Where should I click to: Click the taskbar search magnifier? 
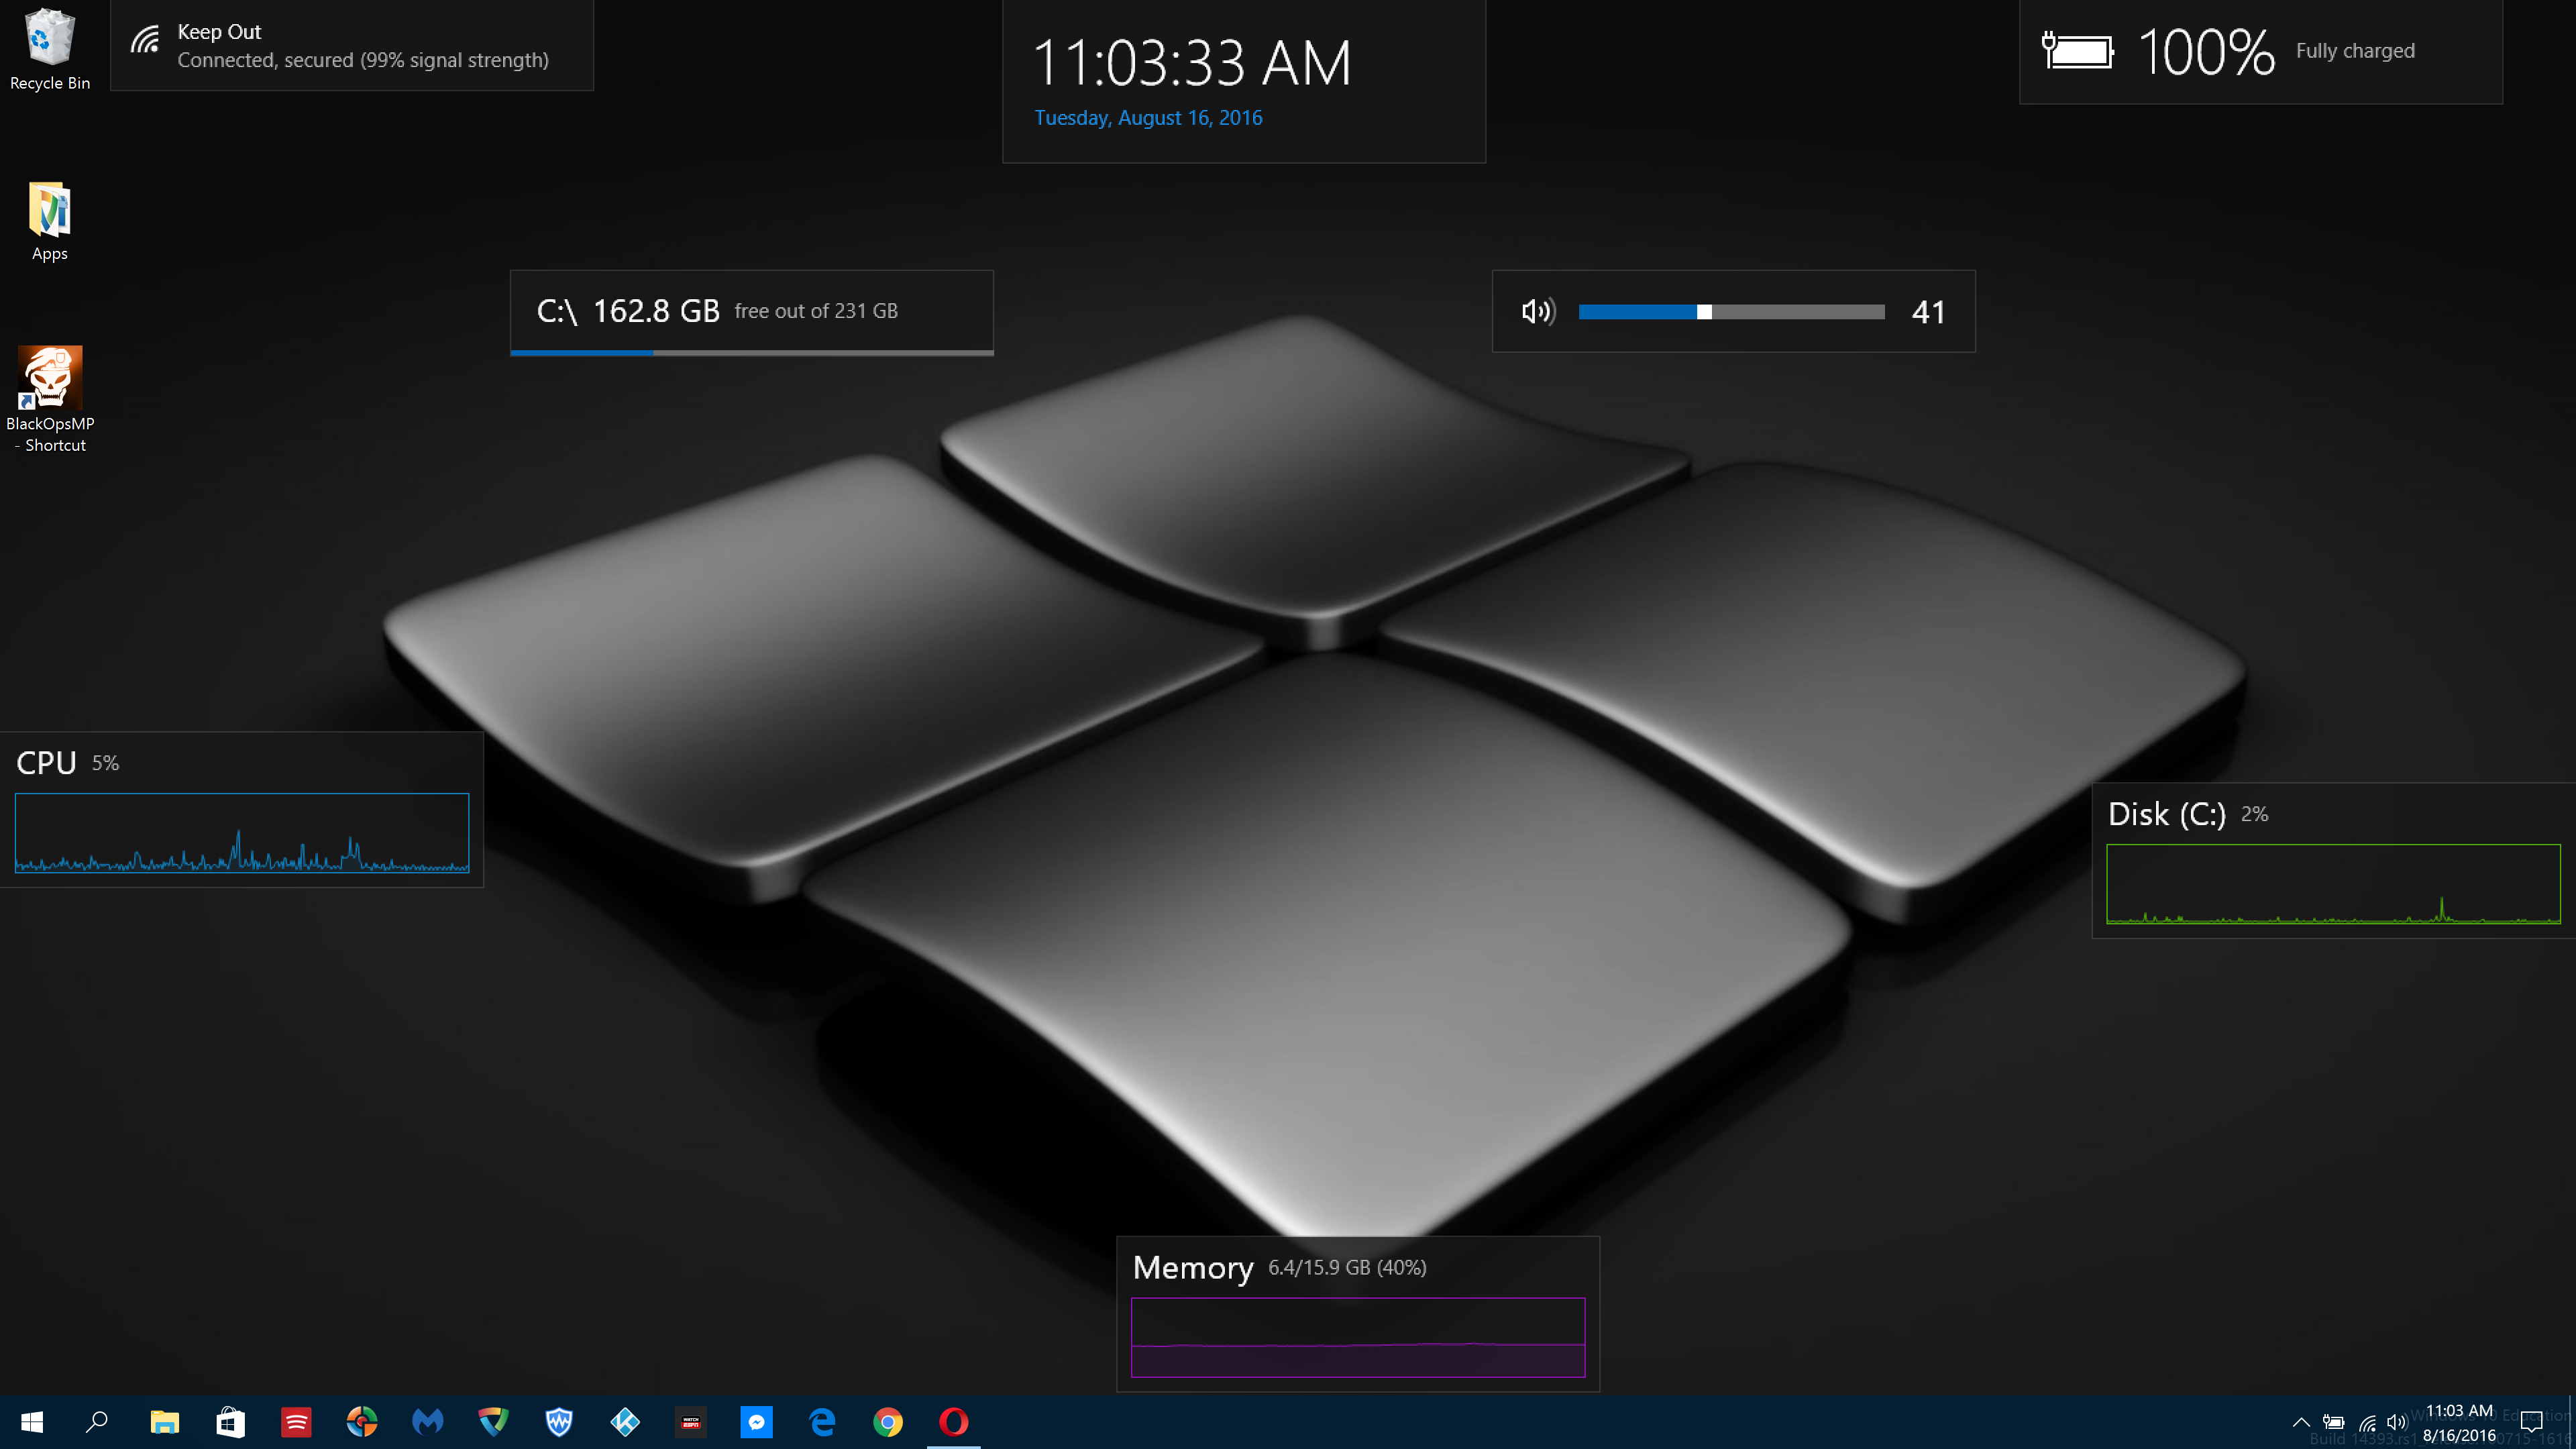point(97,1421)
